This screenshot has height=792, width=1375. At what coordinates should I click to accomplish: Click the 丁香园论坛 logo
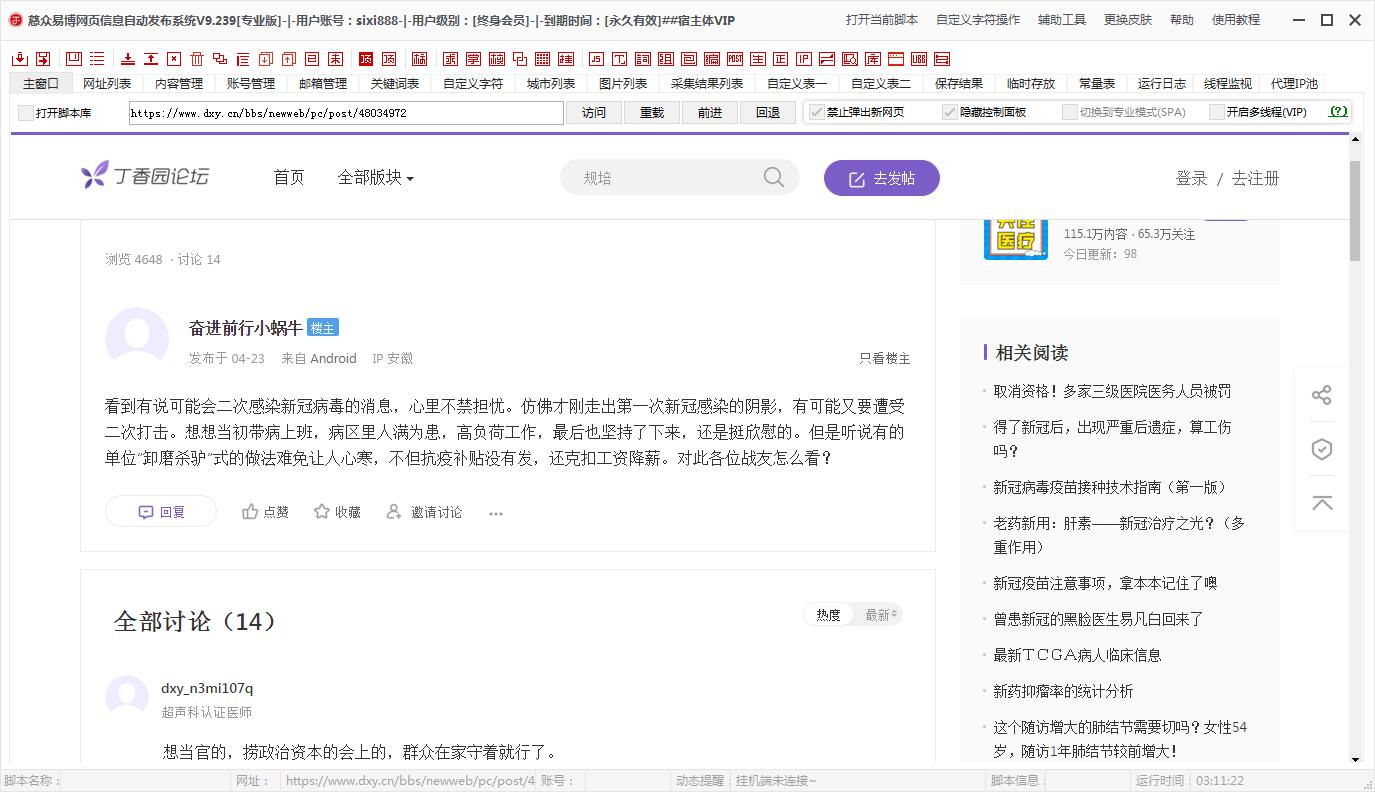(145, 176)
